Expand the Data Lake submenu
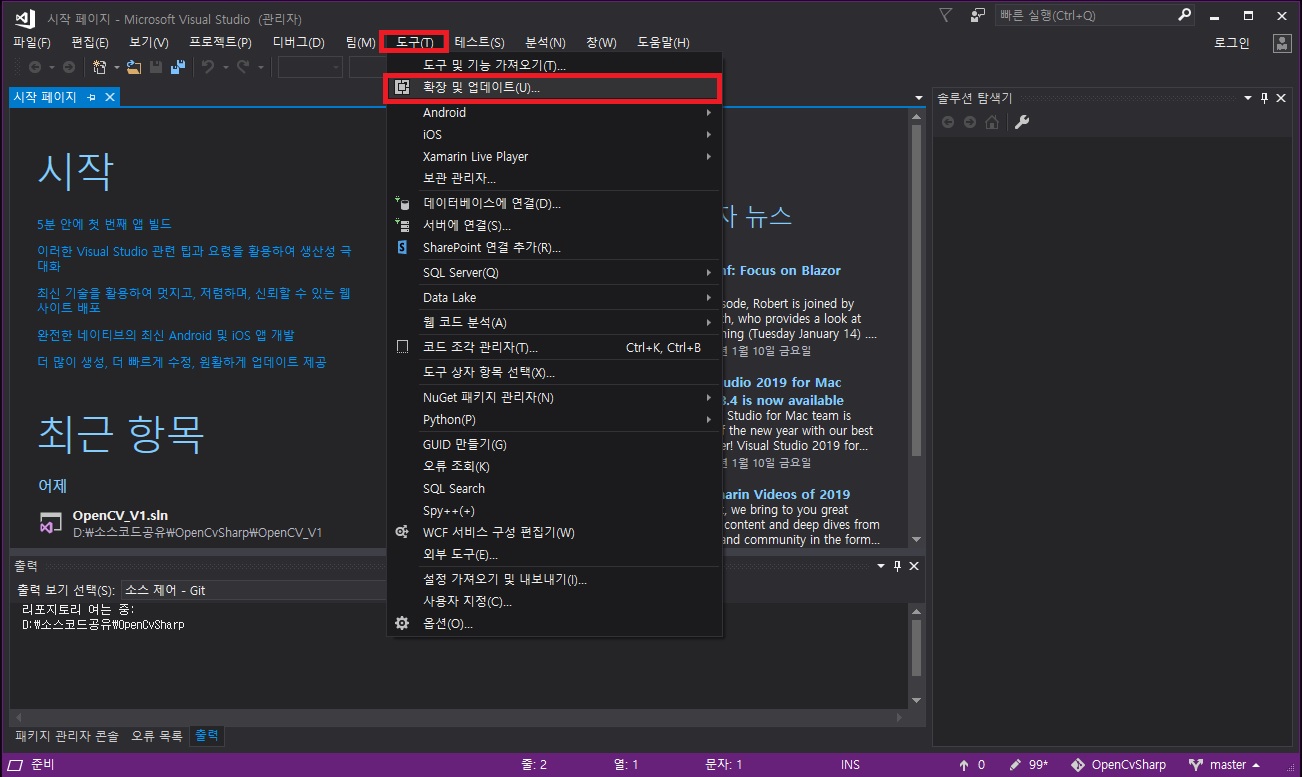The height and width of the screenshot is (777, 1302). 553,298
